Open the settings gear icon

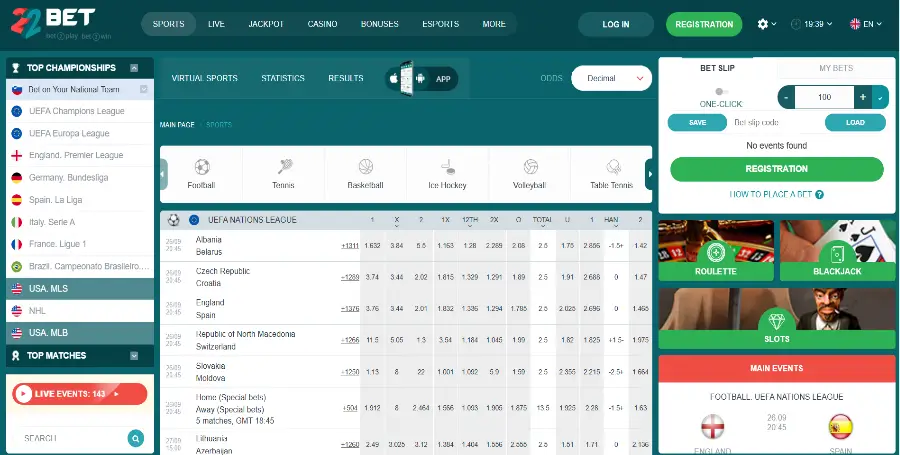point(762,24)
